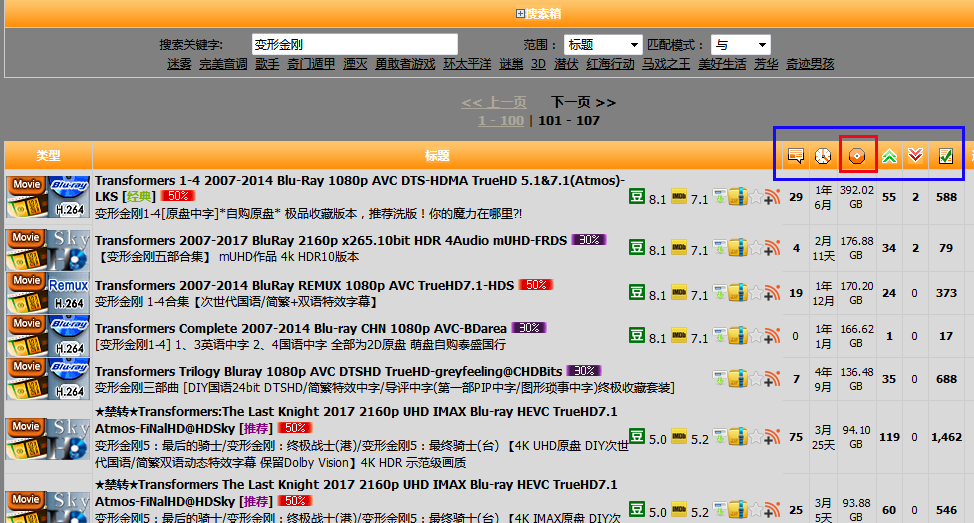Search hot keyword 完美音调
This screenshot has width=974, height=523.
coord(223,64)
